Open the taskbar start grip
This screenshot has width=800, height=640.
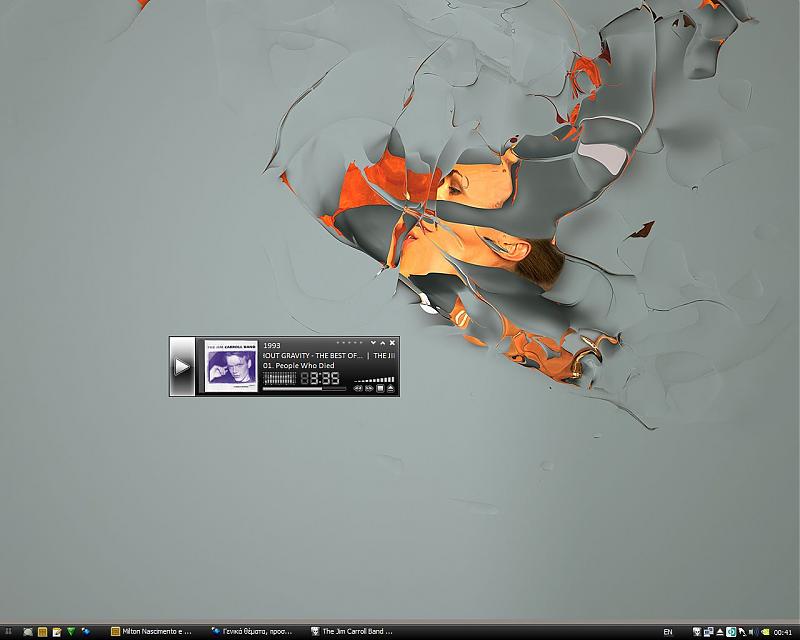pos(8,632)
